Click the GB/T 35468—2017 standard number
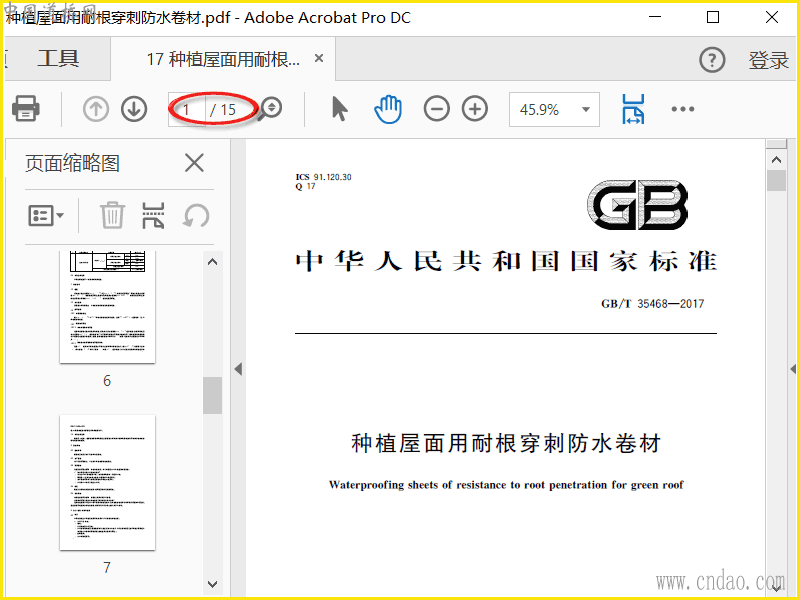Viewport: 800px width, 600px height. (653, 304)
